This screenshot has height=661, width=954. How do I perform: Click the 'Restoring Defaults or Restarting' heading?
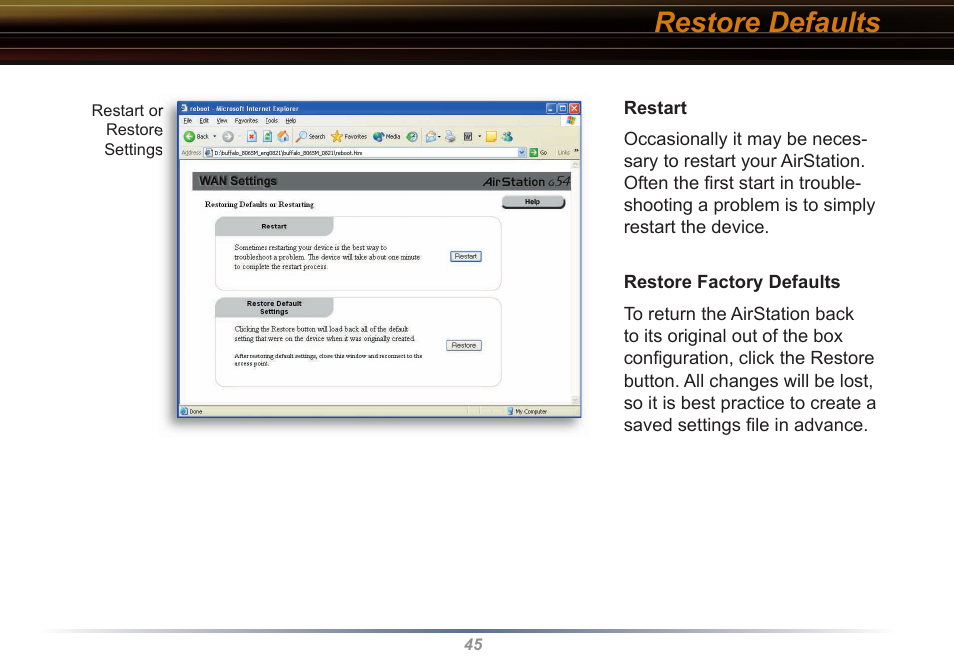[259, 205]
